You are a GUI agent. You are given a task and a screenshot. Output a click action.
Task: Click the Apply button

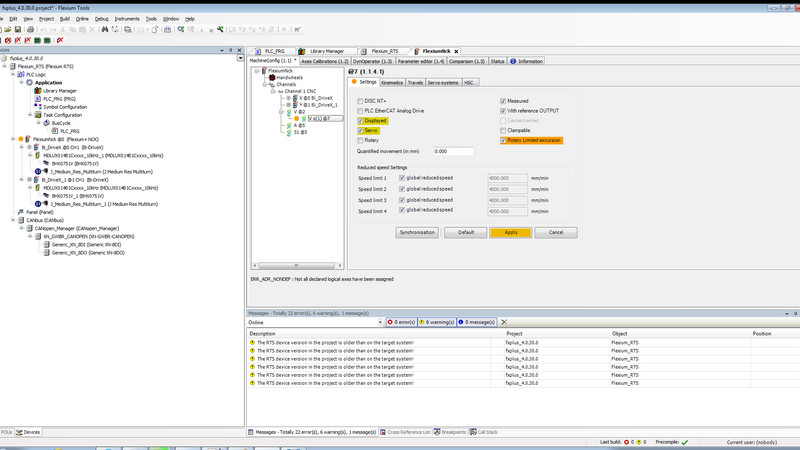pyautogui.click(x=510, y=232)
